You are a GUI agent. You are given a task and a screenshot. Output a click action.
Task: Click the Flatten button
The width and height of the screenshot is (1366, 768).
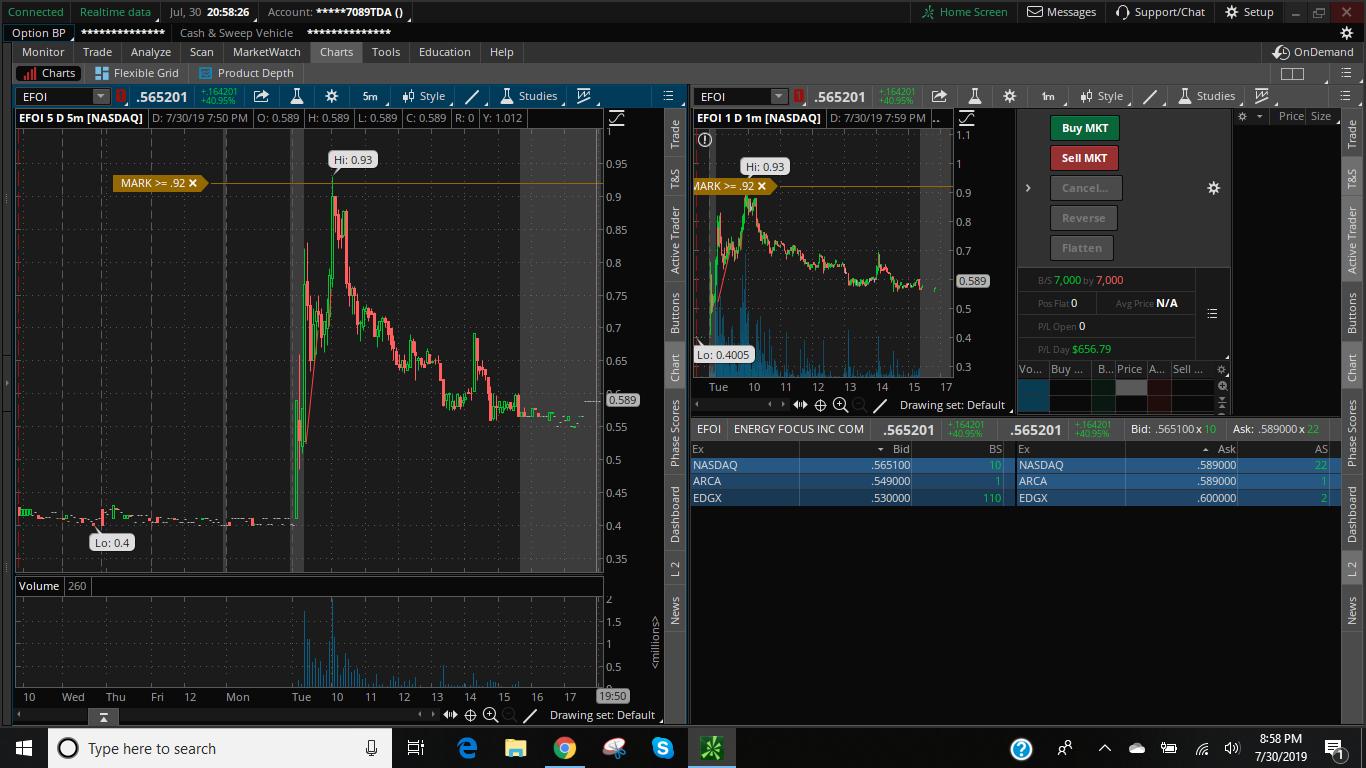[1082, 248]
